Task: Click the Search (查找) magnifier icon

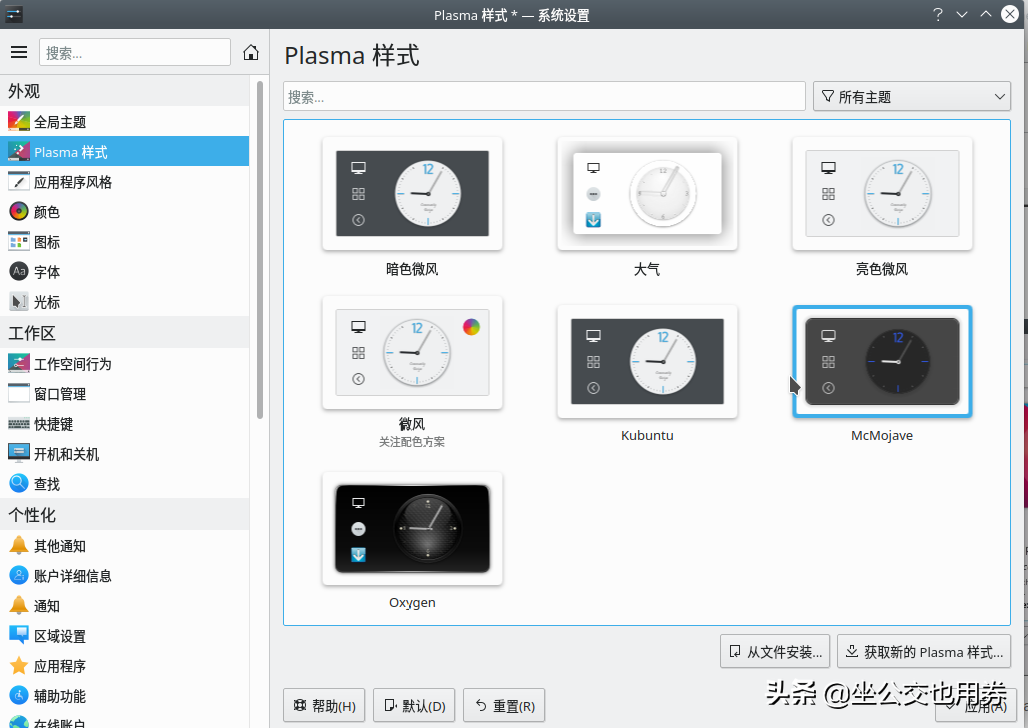Action: 19,483
